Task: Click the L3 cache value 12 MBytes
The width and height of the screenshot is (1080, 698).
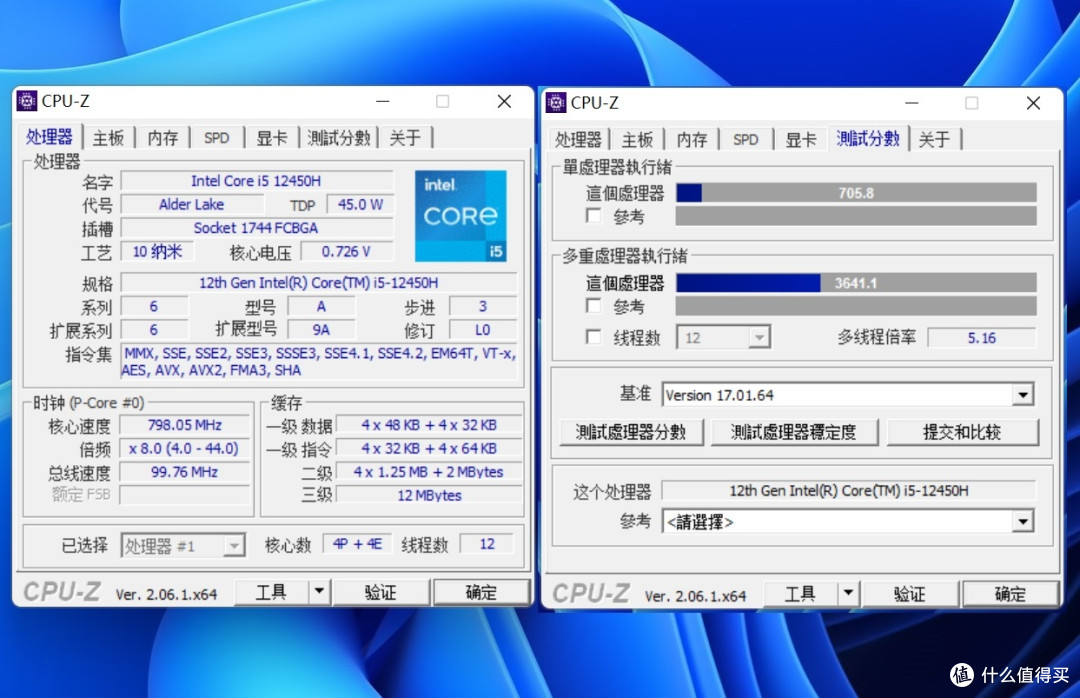Action: tap(429, 495)
